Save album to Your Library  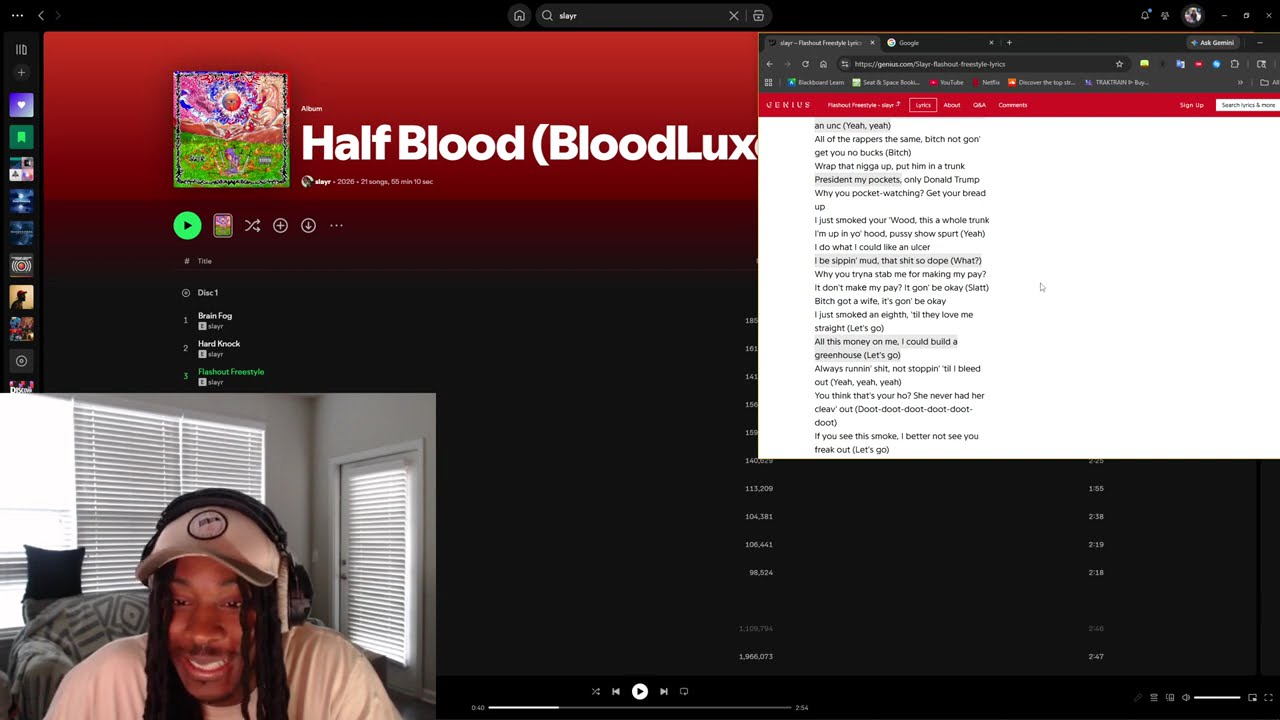280,226
